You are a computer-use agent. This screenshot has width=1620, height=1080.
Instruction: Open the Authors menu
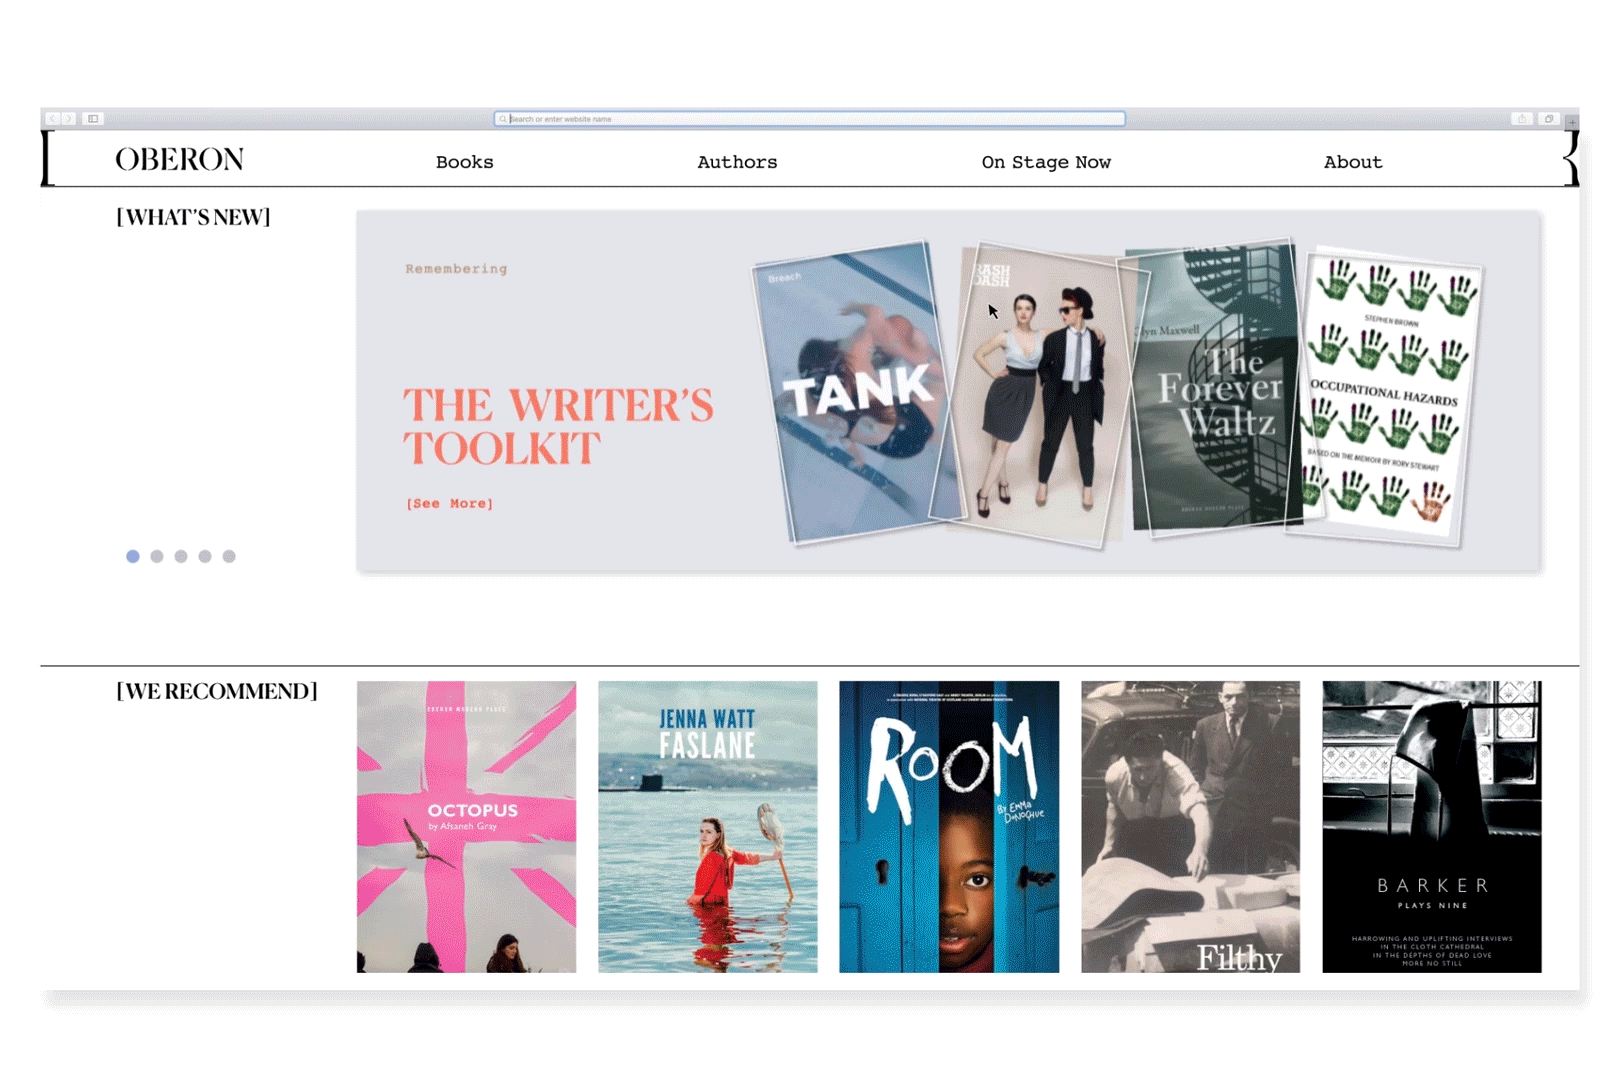coord(737,162)
